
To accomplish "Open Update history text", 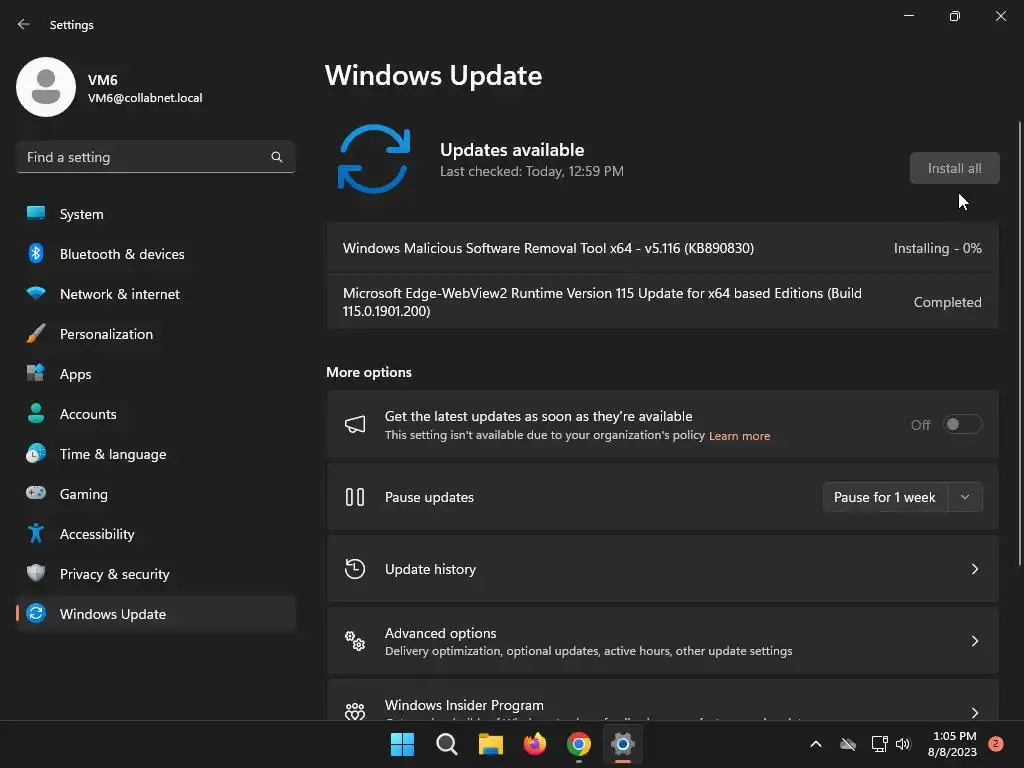I will [430, 569].
